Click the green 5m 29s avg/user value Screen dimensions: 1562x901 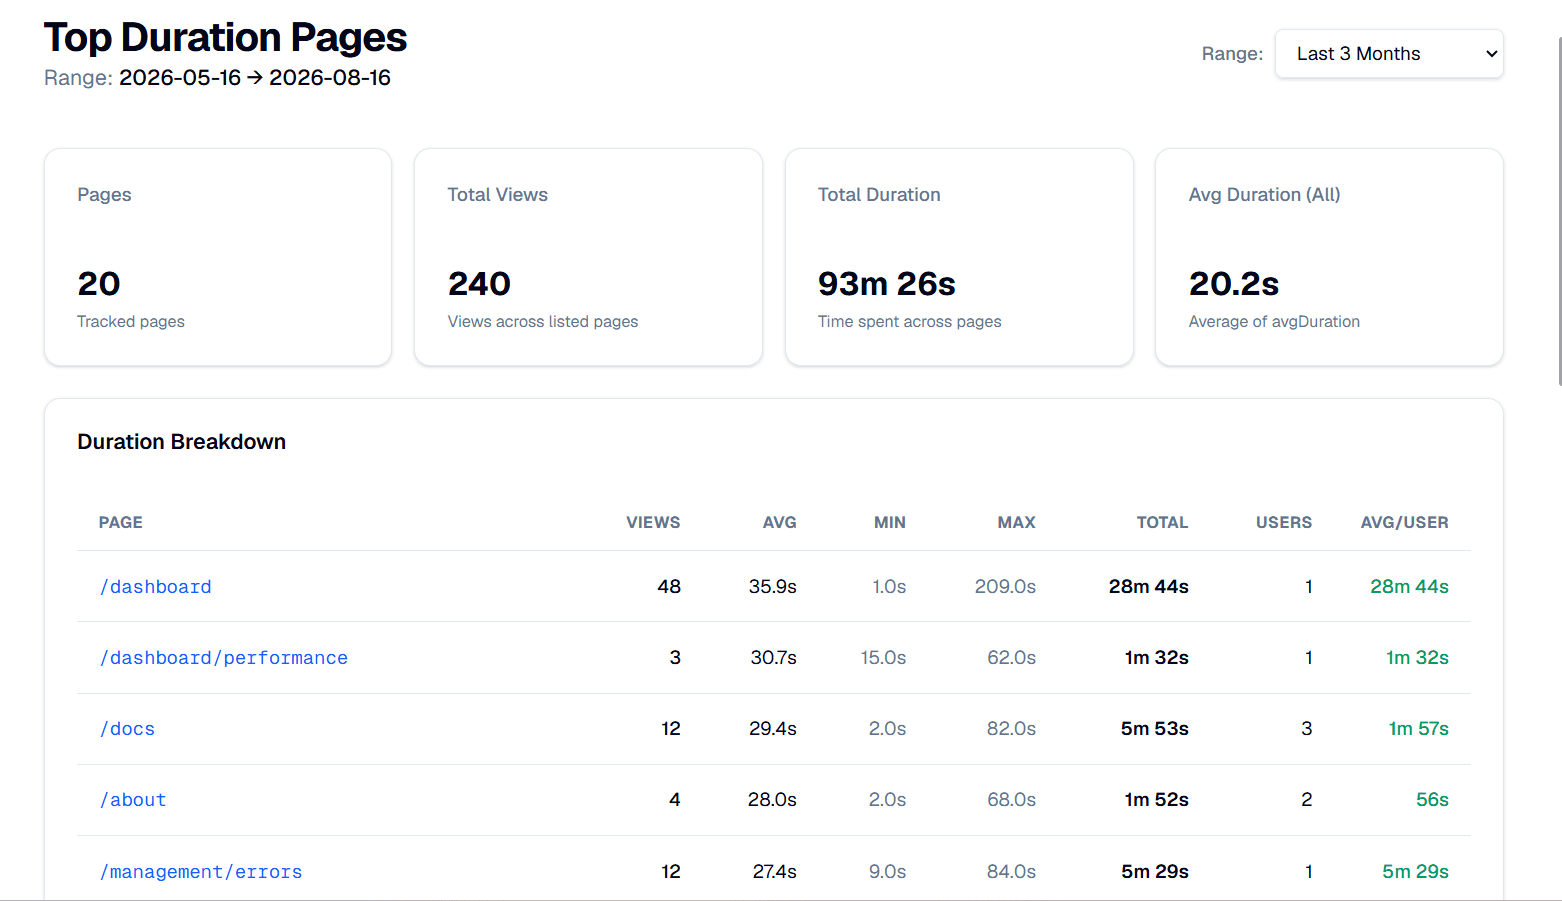[1416, 872]
